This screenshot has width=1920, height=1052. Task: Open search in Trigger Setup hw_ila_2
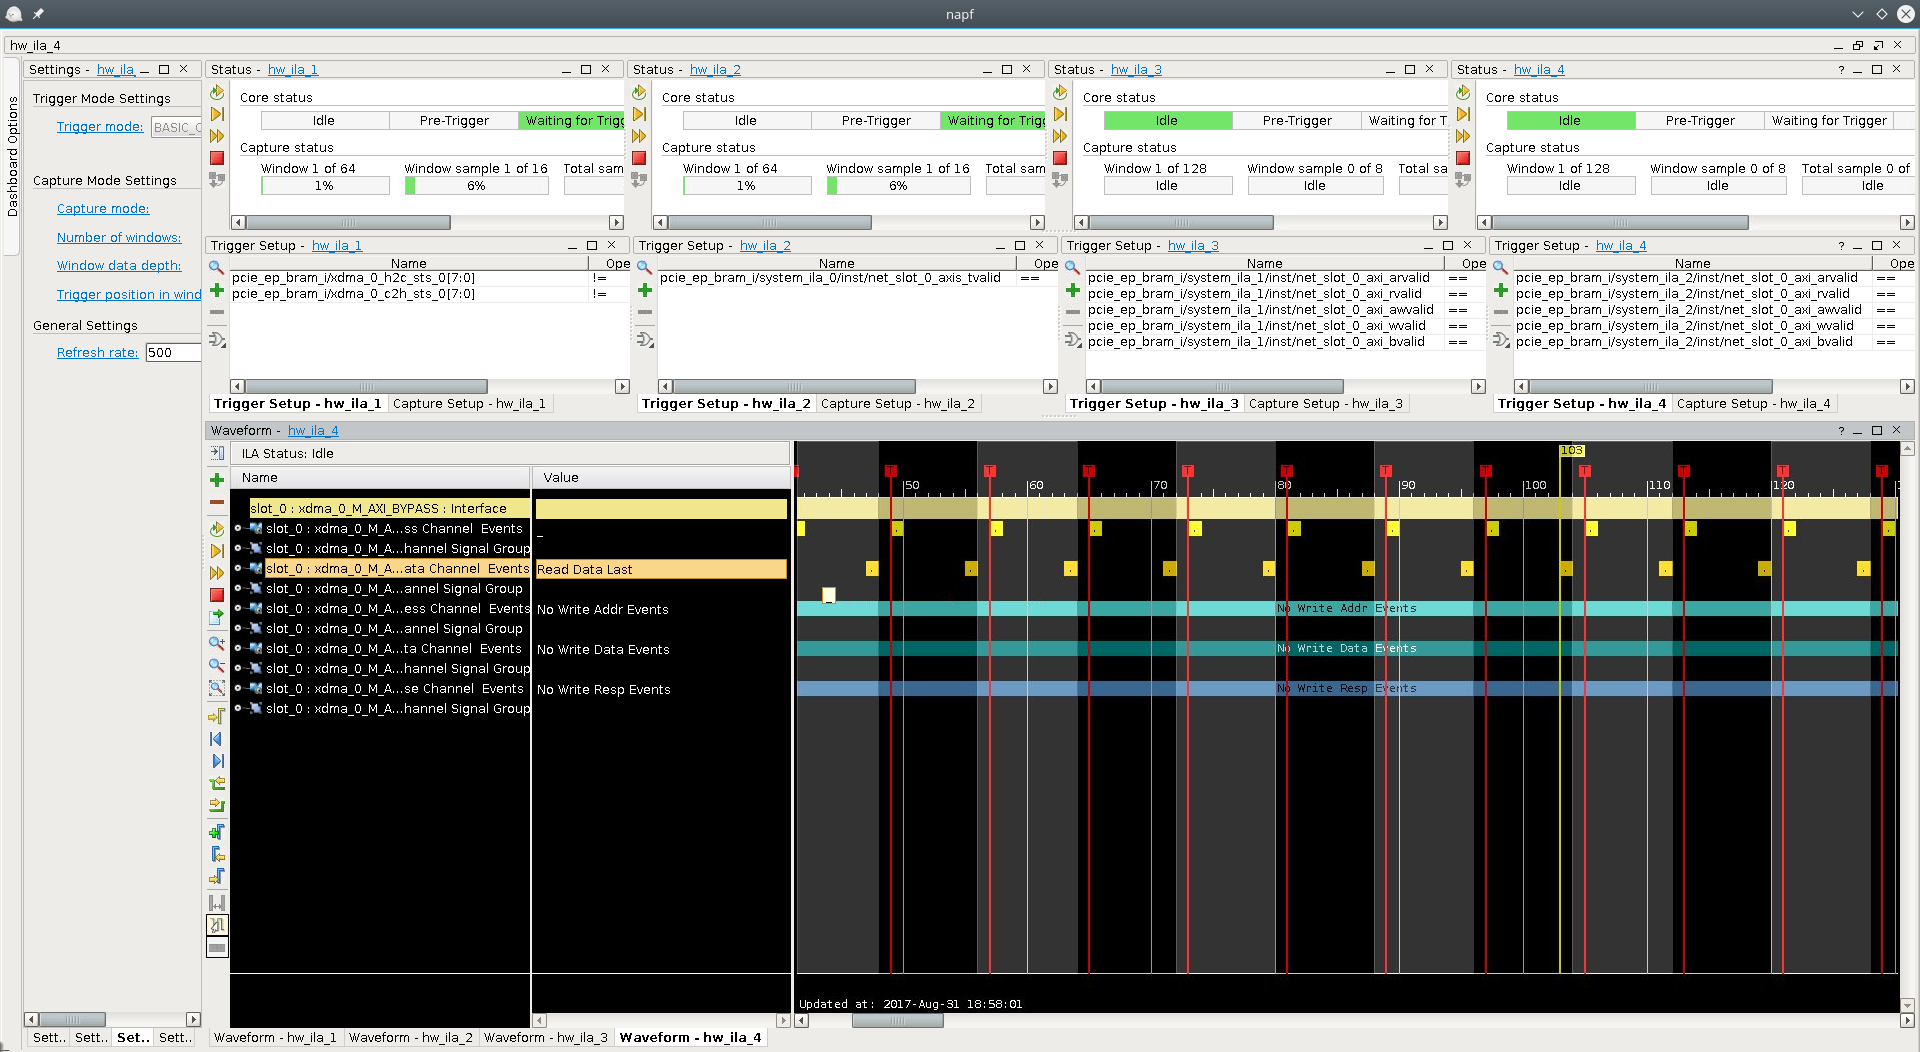click(645, 267)
